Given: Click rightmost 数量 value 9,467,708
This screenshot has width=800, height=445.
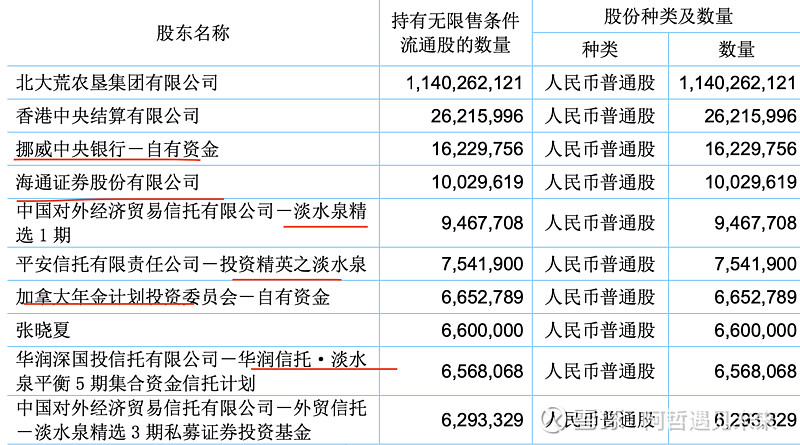Looking at the screenshot, I should (x=756, y=223).
